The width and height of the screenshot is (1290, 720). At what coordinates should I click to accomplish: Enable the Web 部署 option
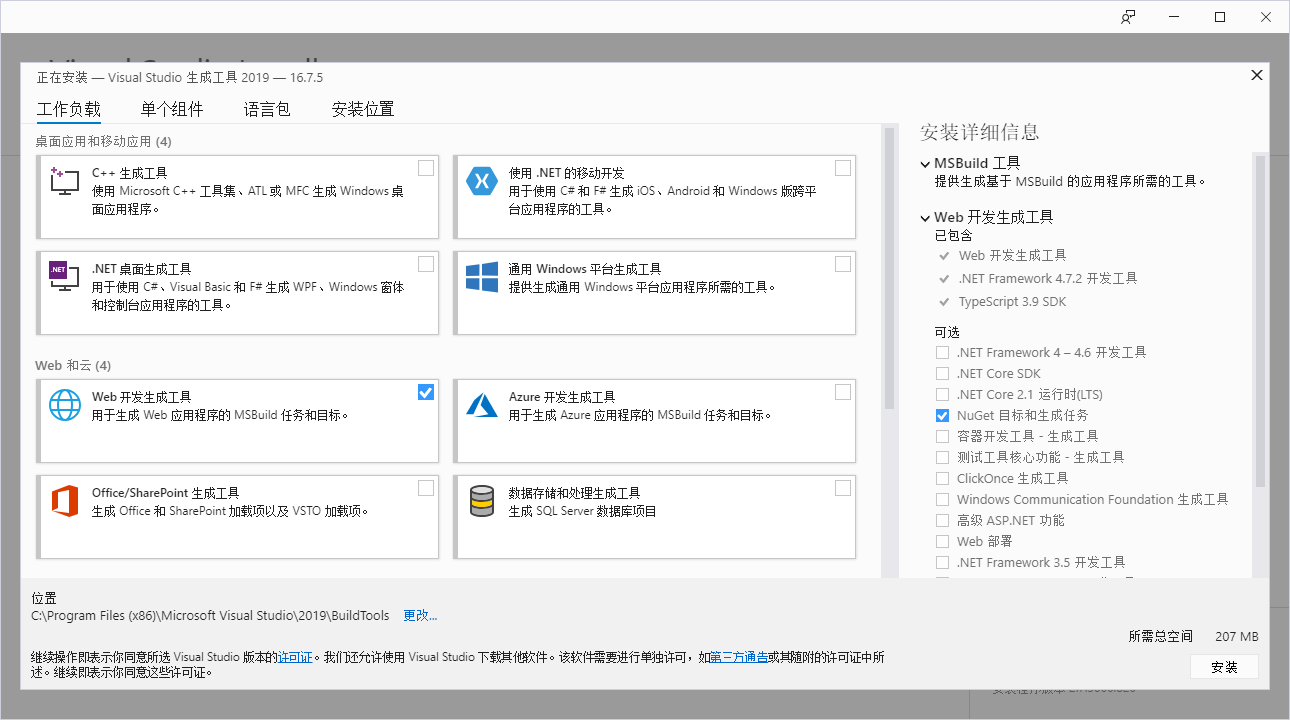(x=942, y=542)
